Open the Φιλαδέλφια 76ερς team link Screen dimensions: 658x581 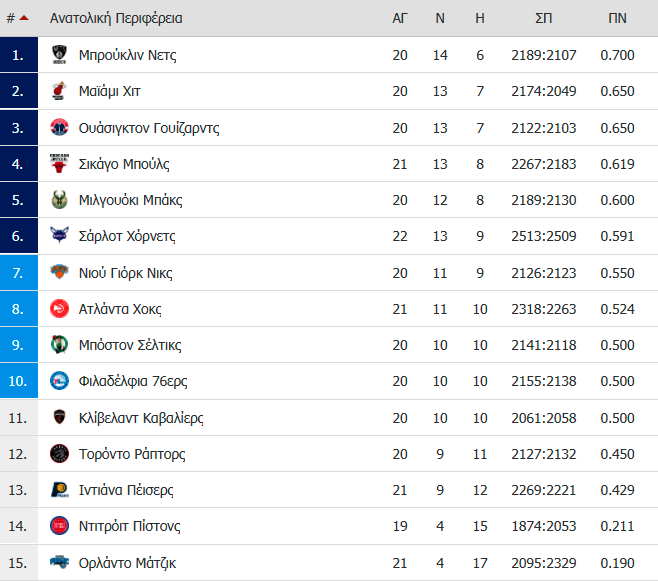pyautogui.click(x=133, y=381)
